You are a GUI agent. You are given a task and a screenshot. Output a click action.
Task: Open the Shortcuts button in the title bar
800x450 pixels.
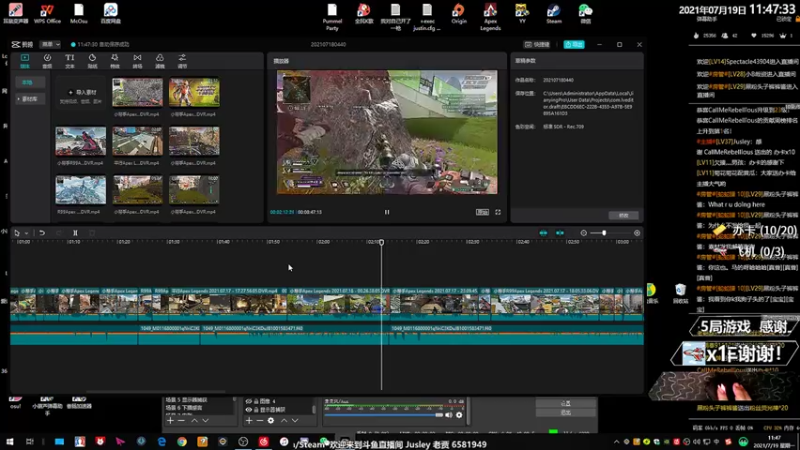(x=537, y=44)
